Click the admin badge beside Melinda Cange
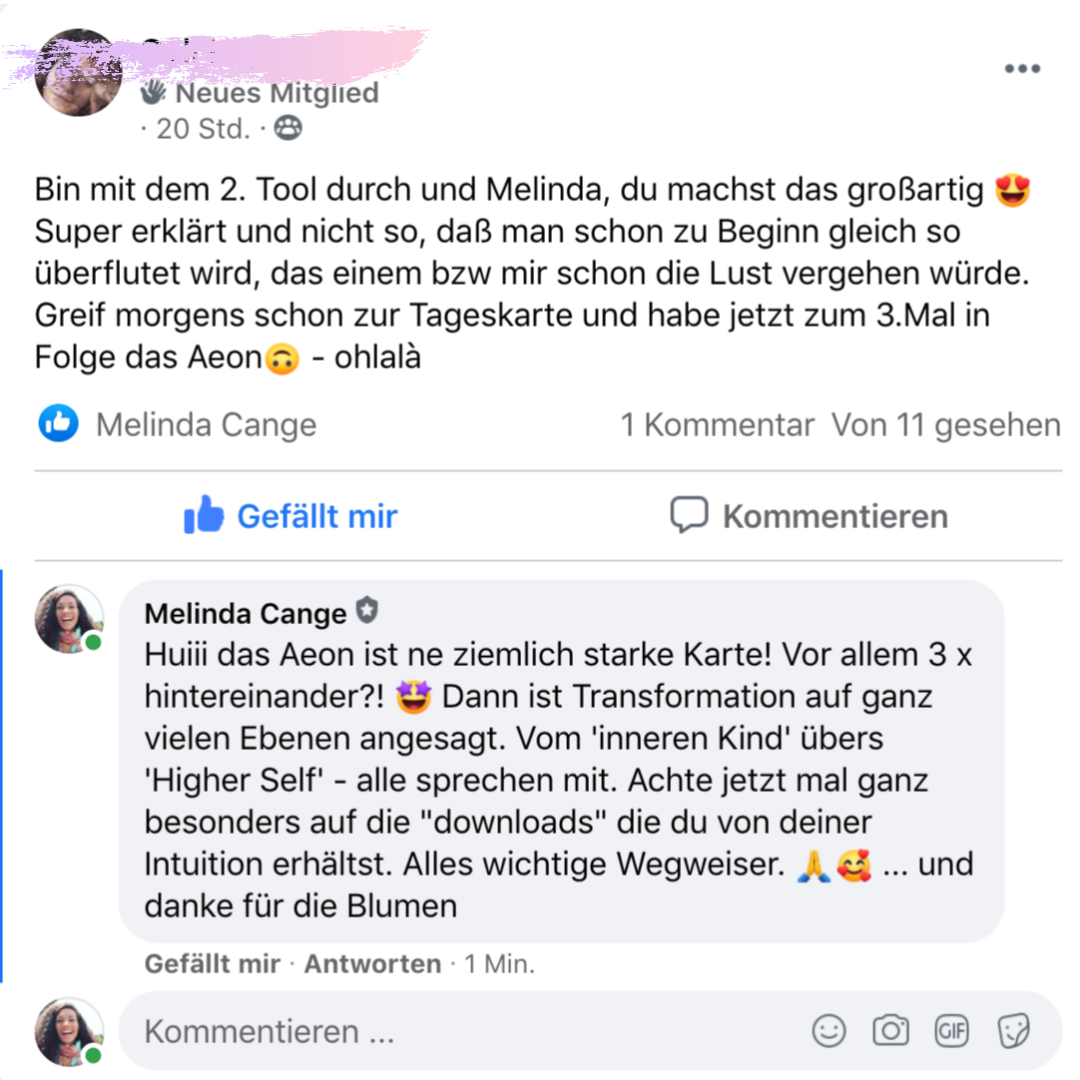Image resolution: width=1080 pixels, height=1080 pixels. [367, 610]
